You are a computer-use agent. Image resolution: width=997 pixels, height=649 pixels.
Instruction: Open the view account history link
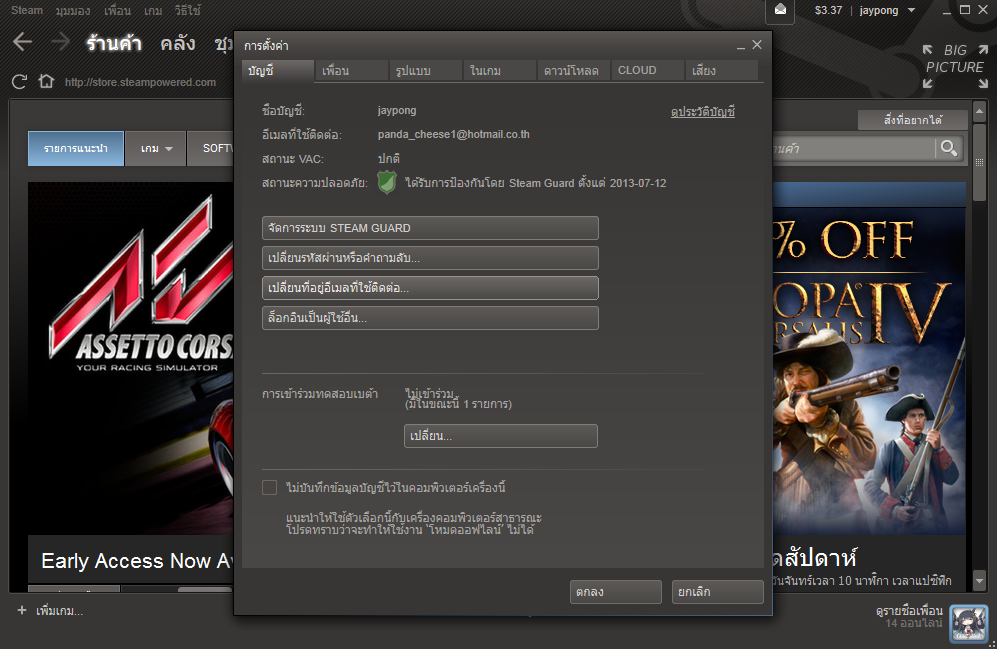[703, 112]
